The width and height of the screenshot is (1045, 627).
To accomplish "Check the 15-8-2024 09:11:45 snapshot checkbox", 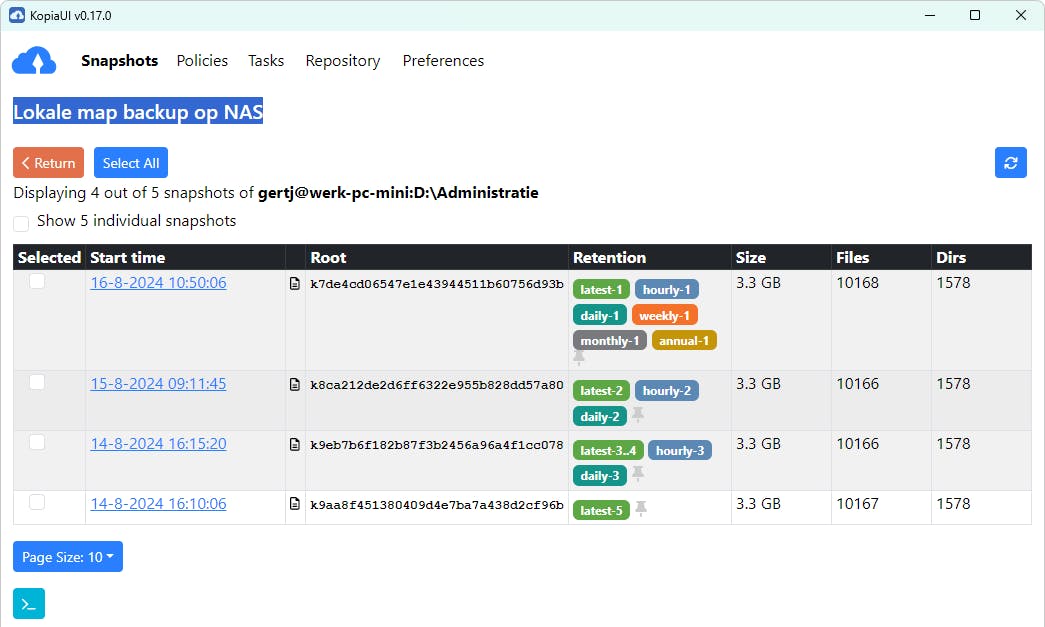I will tap(37, 382).
